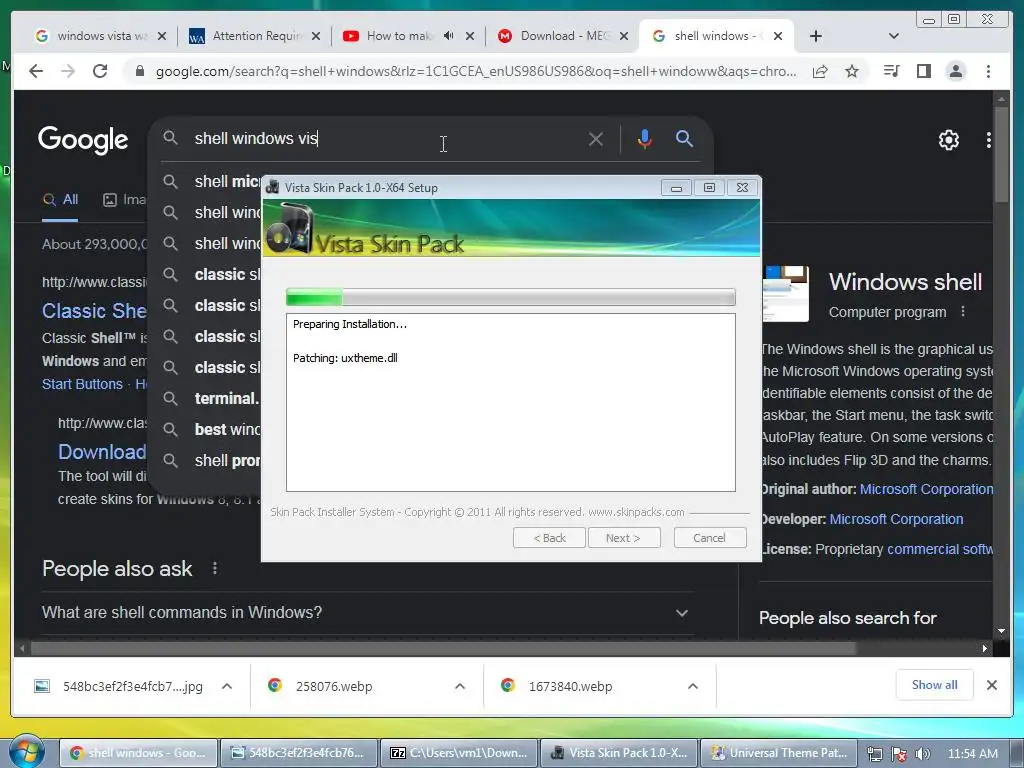
Task: Click the Back button in setup
Action: pos(549,538)
